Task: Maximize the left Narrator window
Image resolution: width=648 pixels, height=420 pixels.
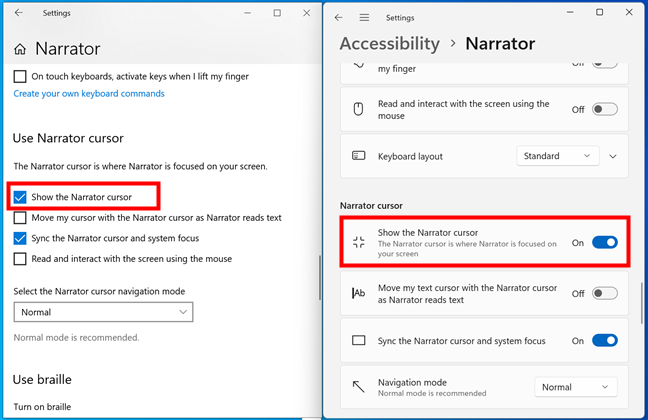Action: 277,13
